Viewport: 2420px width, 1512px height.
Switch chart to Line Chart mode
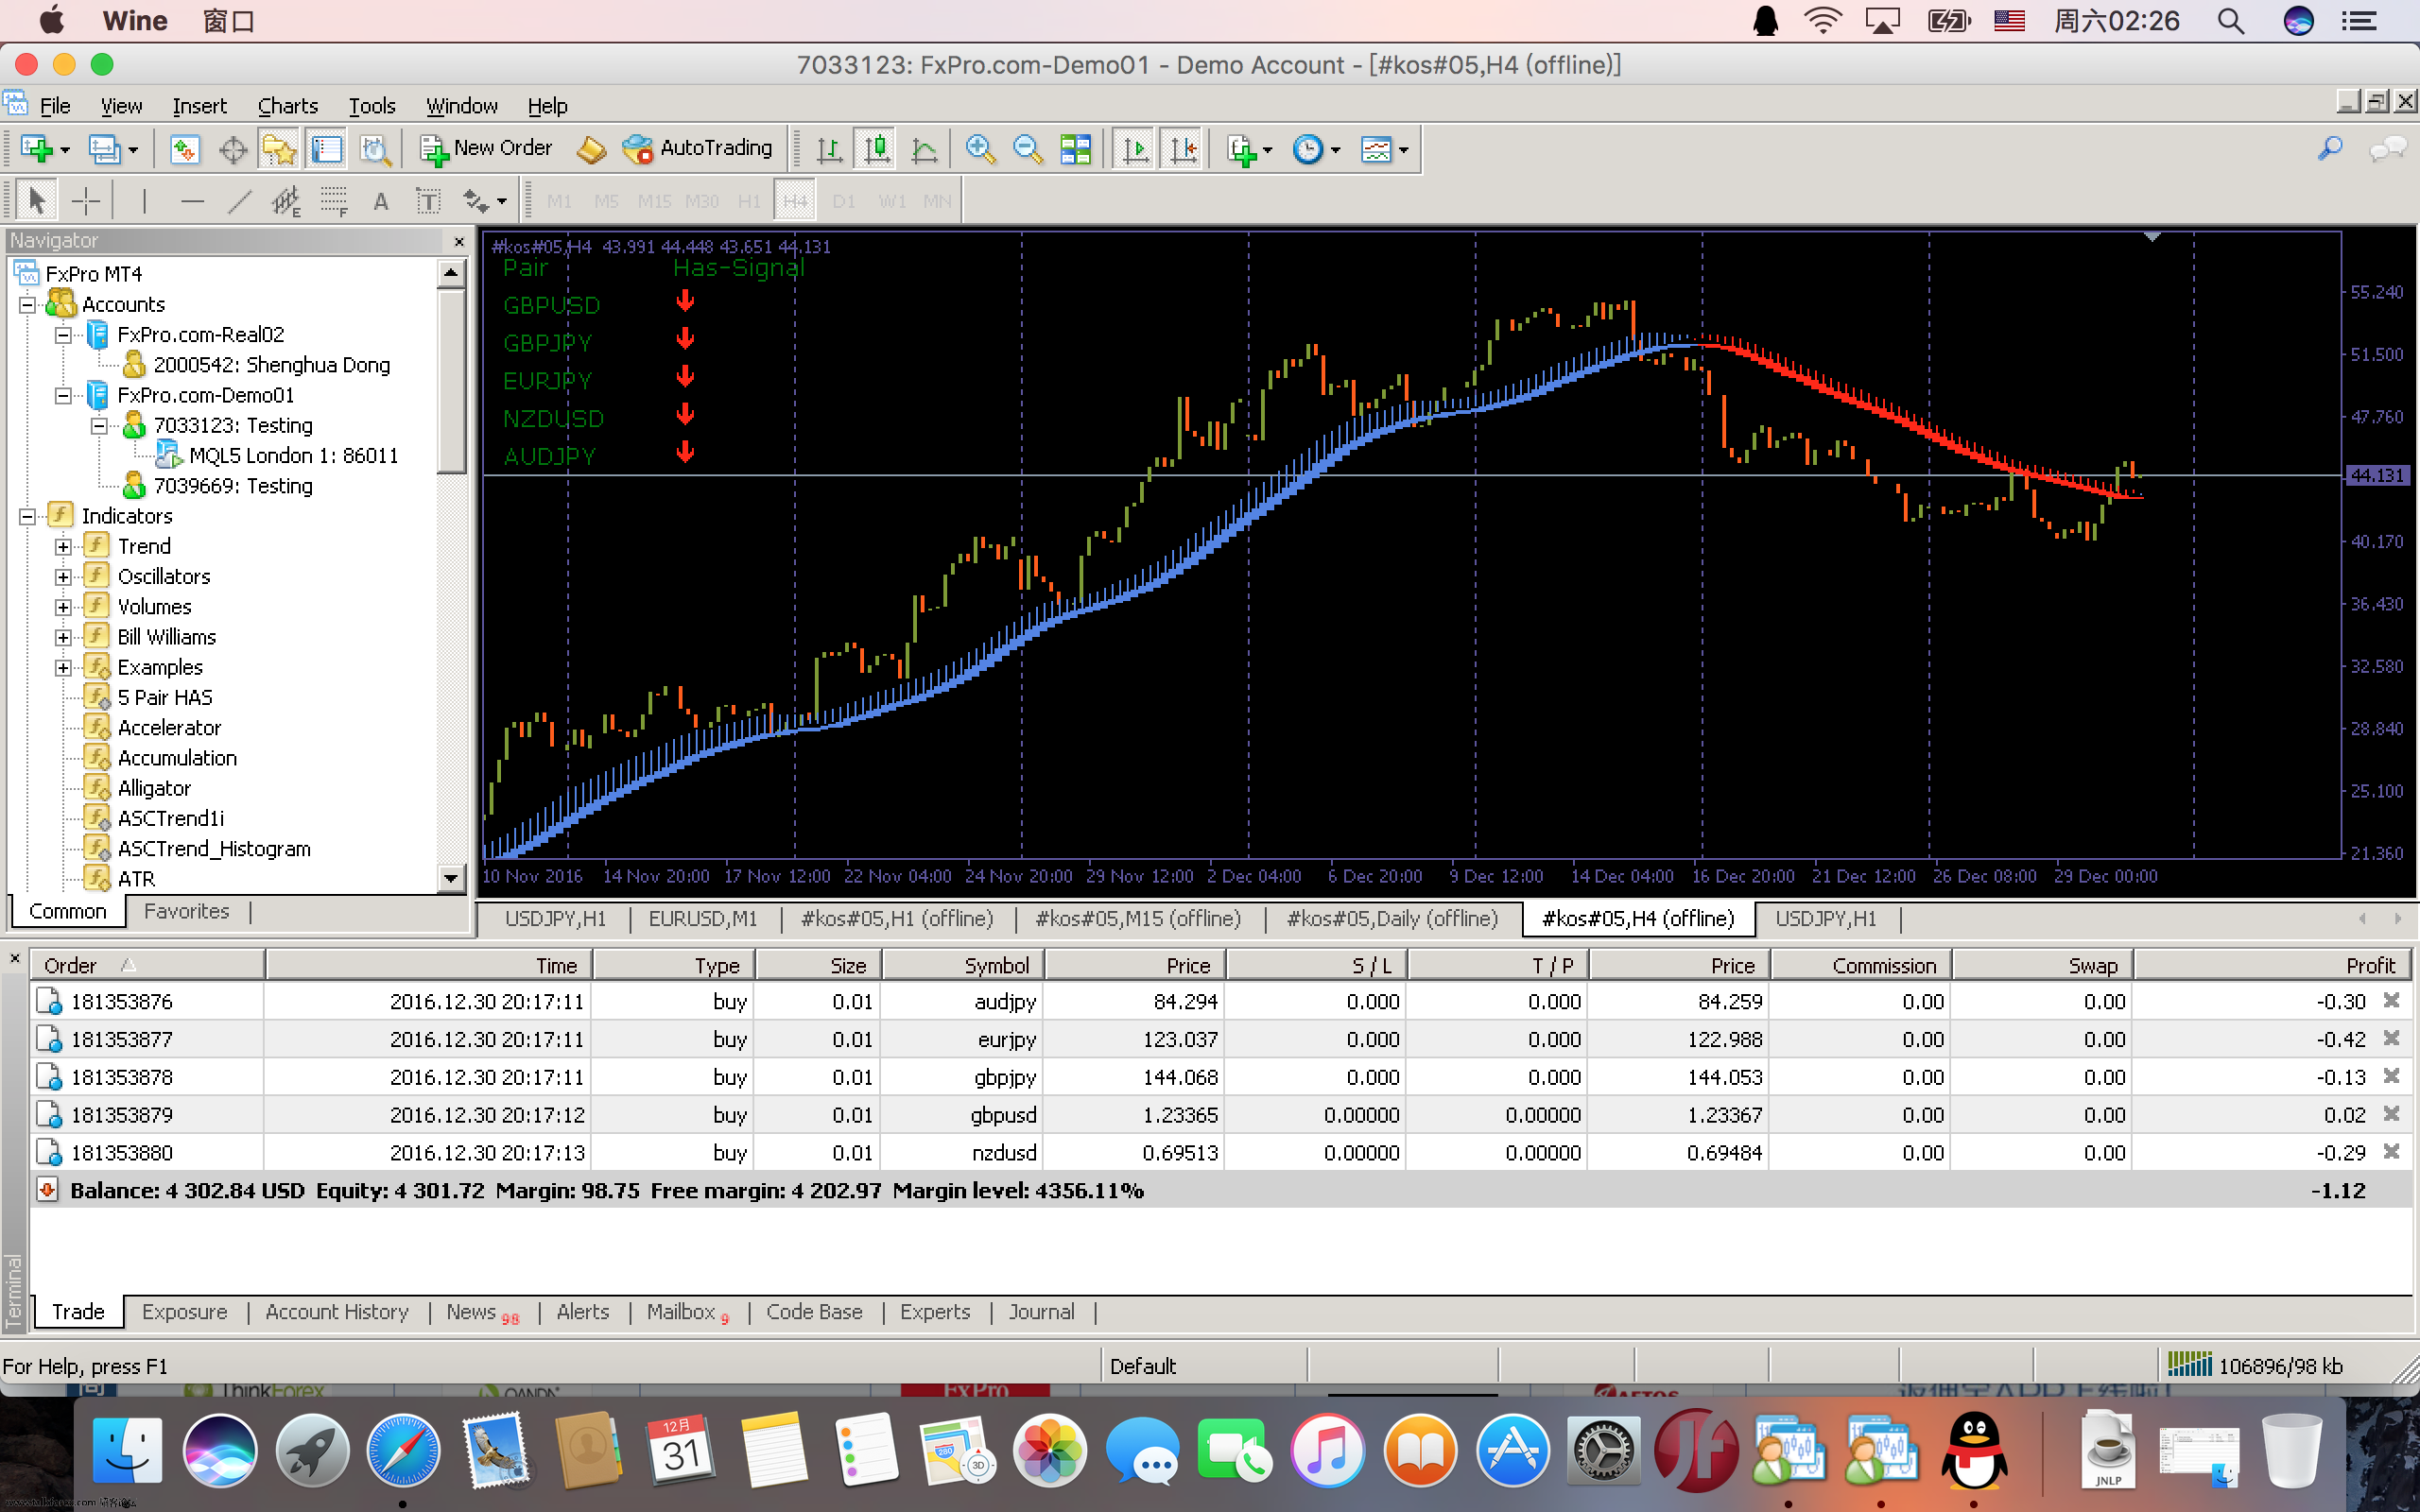click(x=924, y=150)
